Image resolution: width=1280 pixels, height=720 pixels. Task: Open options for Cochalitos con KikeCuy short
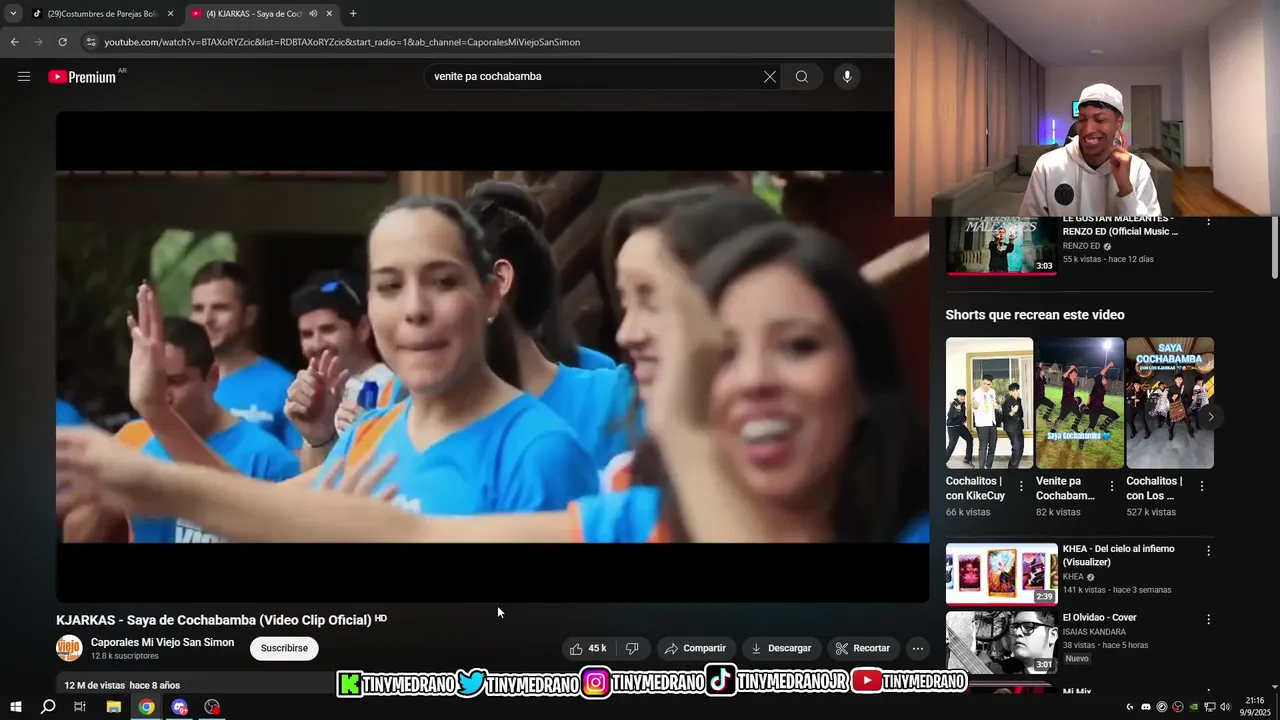(1021, 486)
